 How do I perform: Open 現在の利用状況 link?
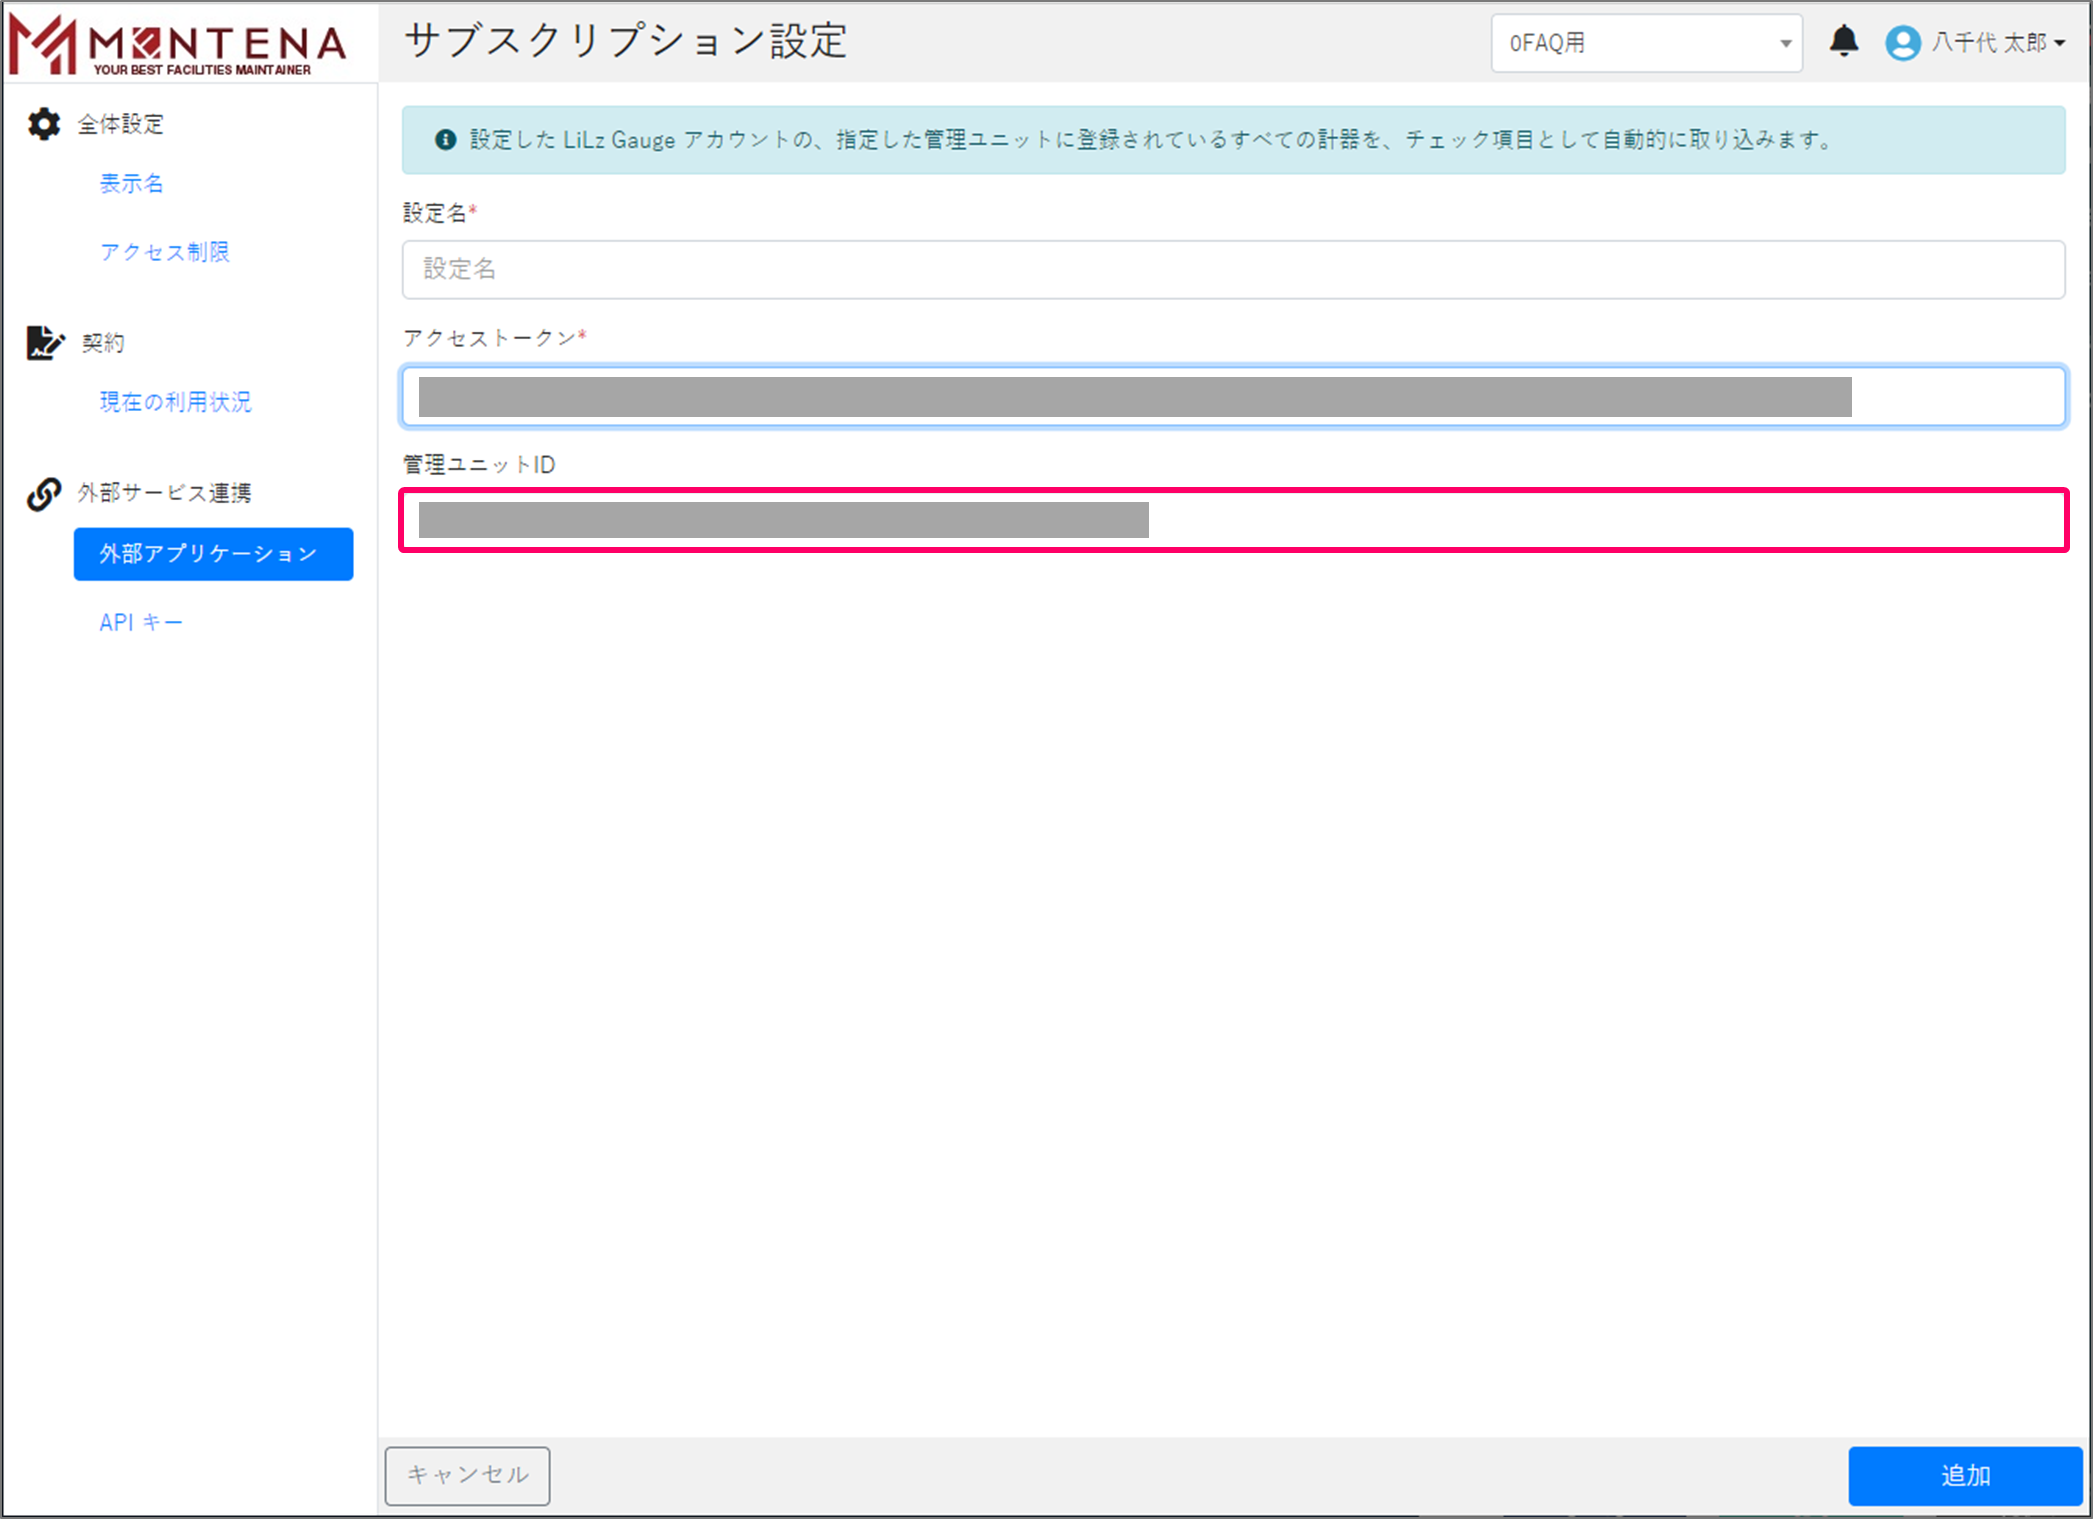(175, 402)
